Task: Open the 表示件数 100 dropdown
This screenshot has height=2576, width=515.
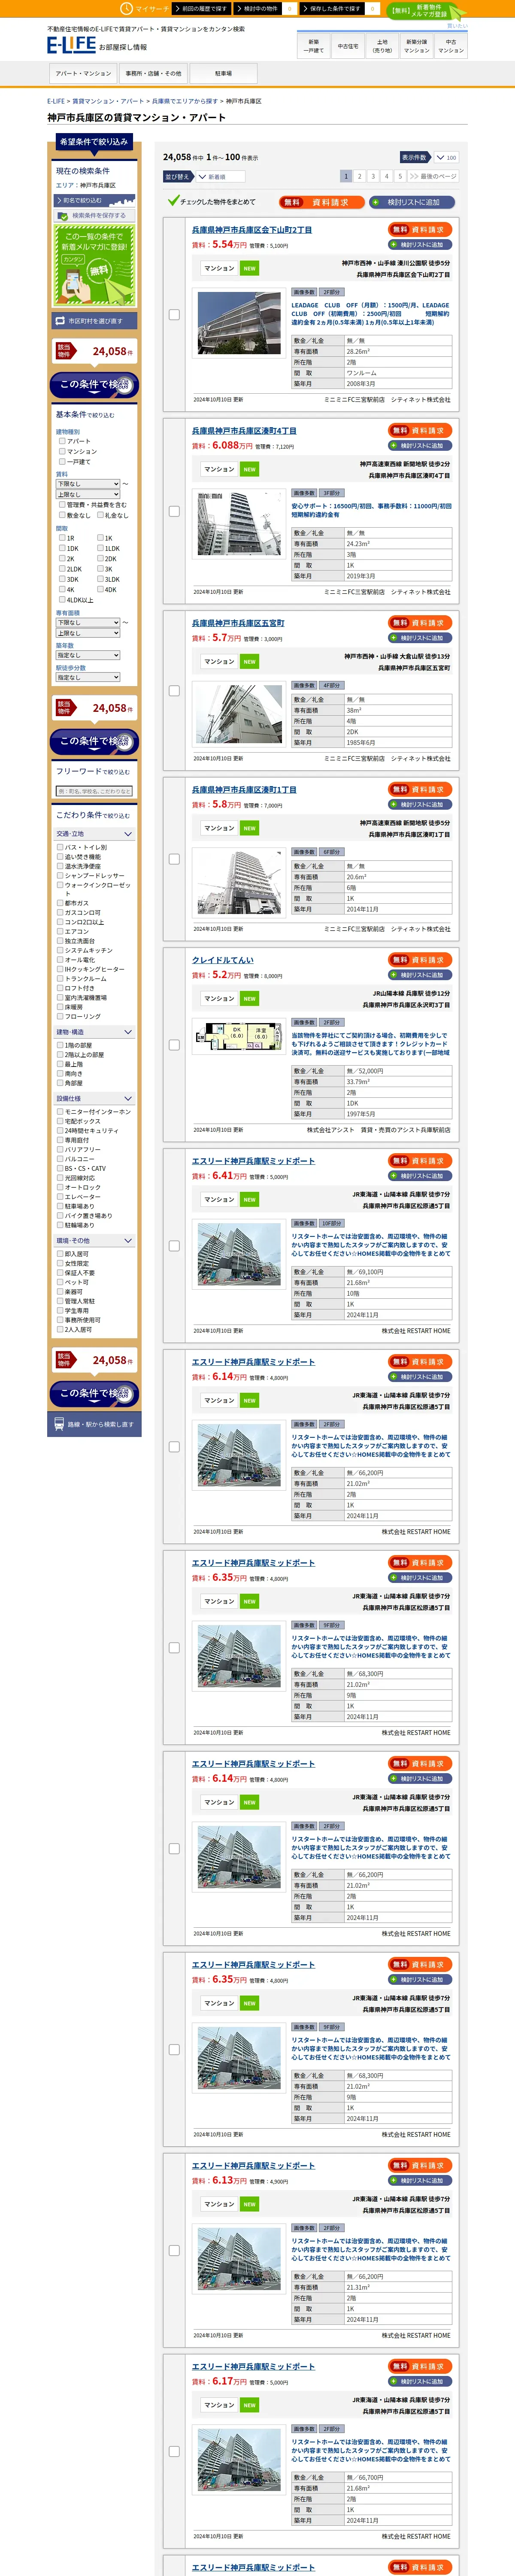Action: pos(446,157)
